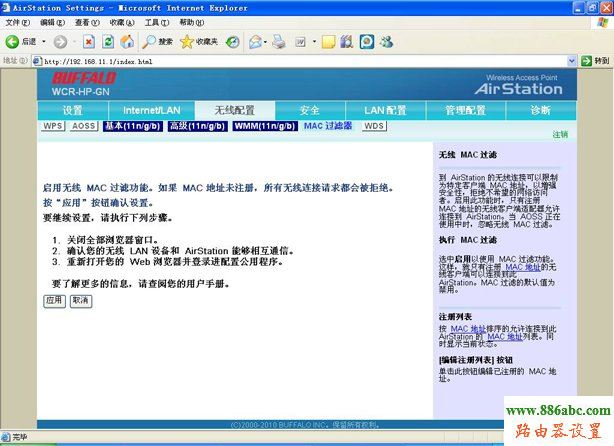Click the Stop loading icon

[89, 42]
